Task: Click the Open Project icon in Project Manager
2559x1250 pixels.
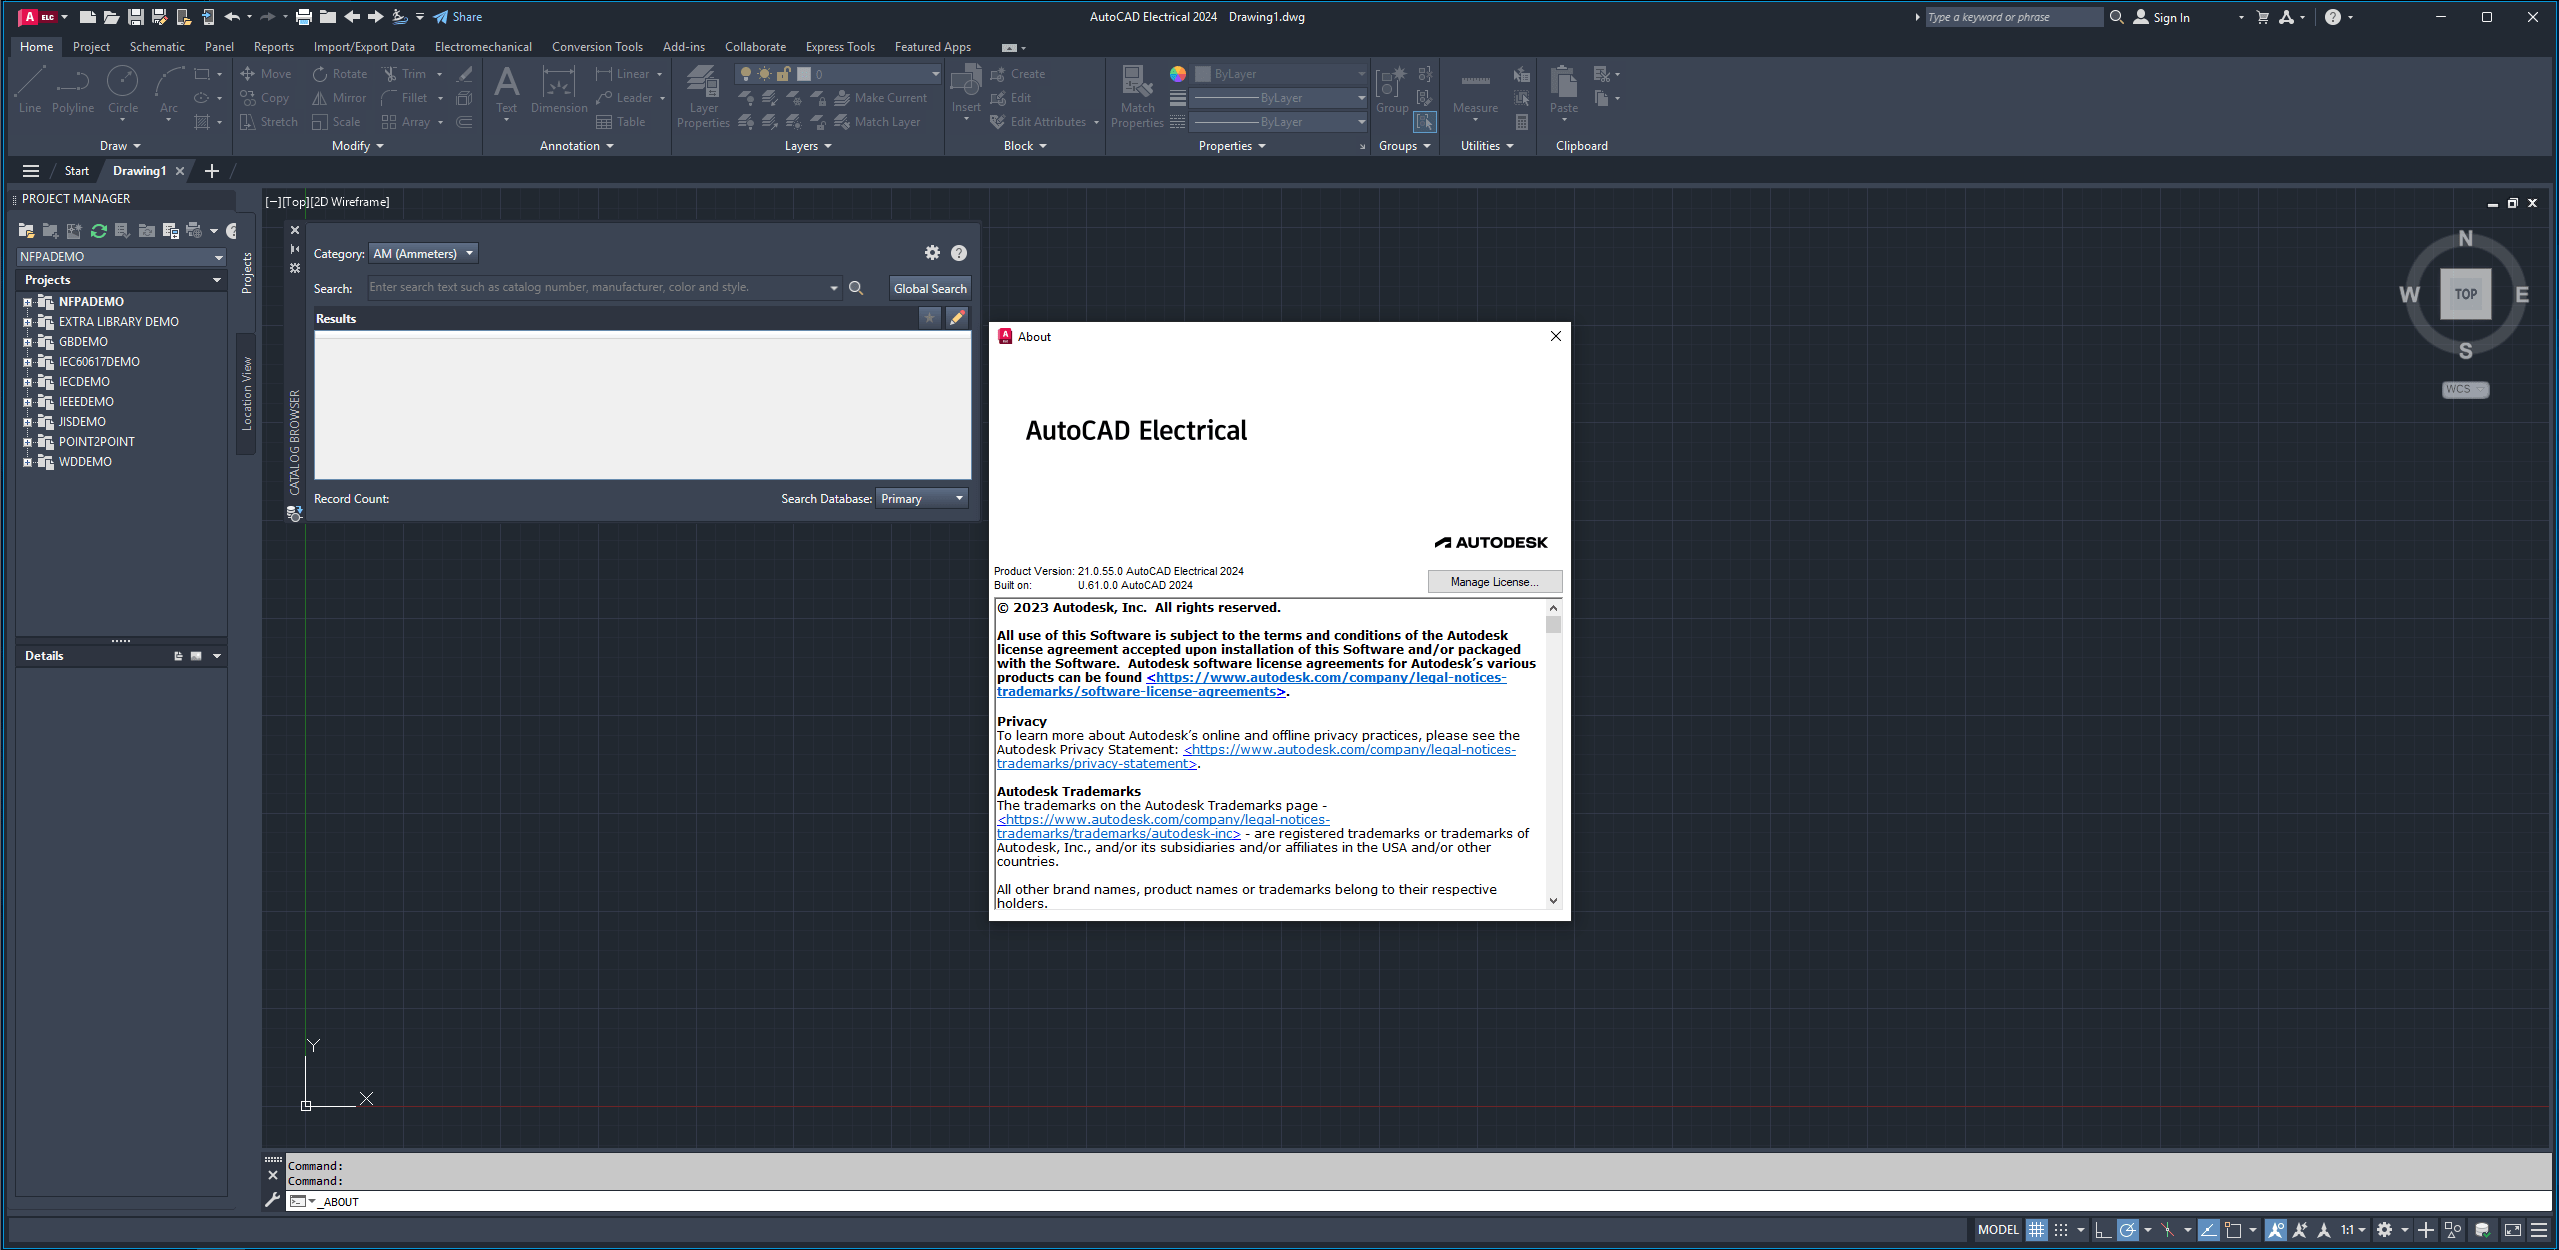Action: tap(26, 231)
